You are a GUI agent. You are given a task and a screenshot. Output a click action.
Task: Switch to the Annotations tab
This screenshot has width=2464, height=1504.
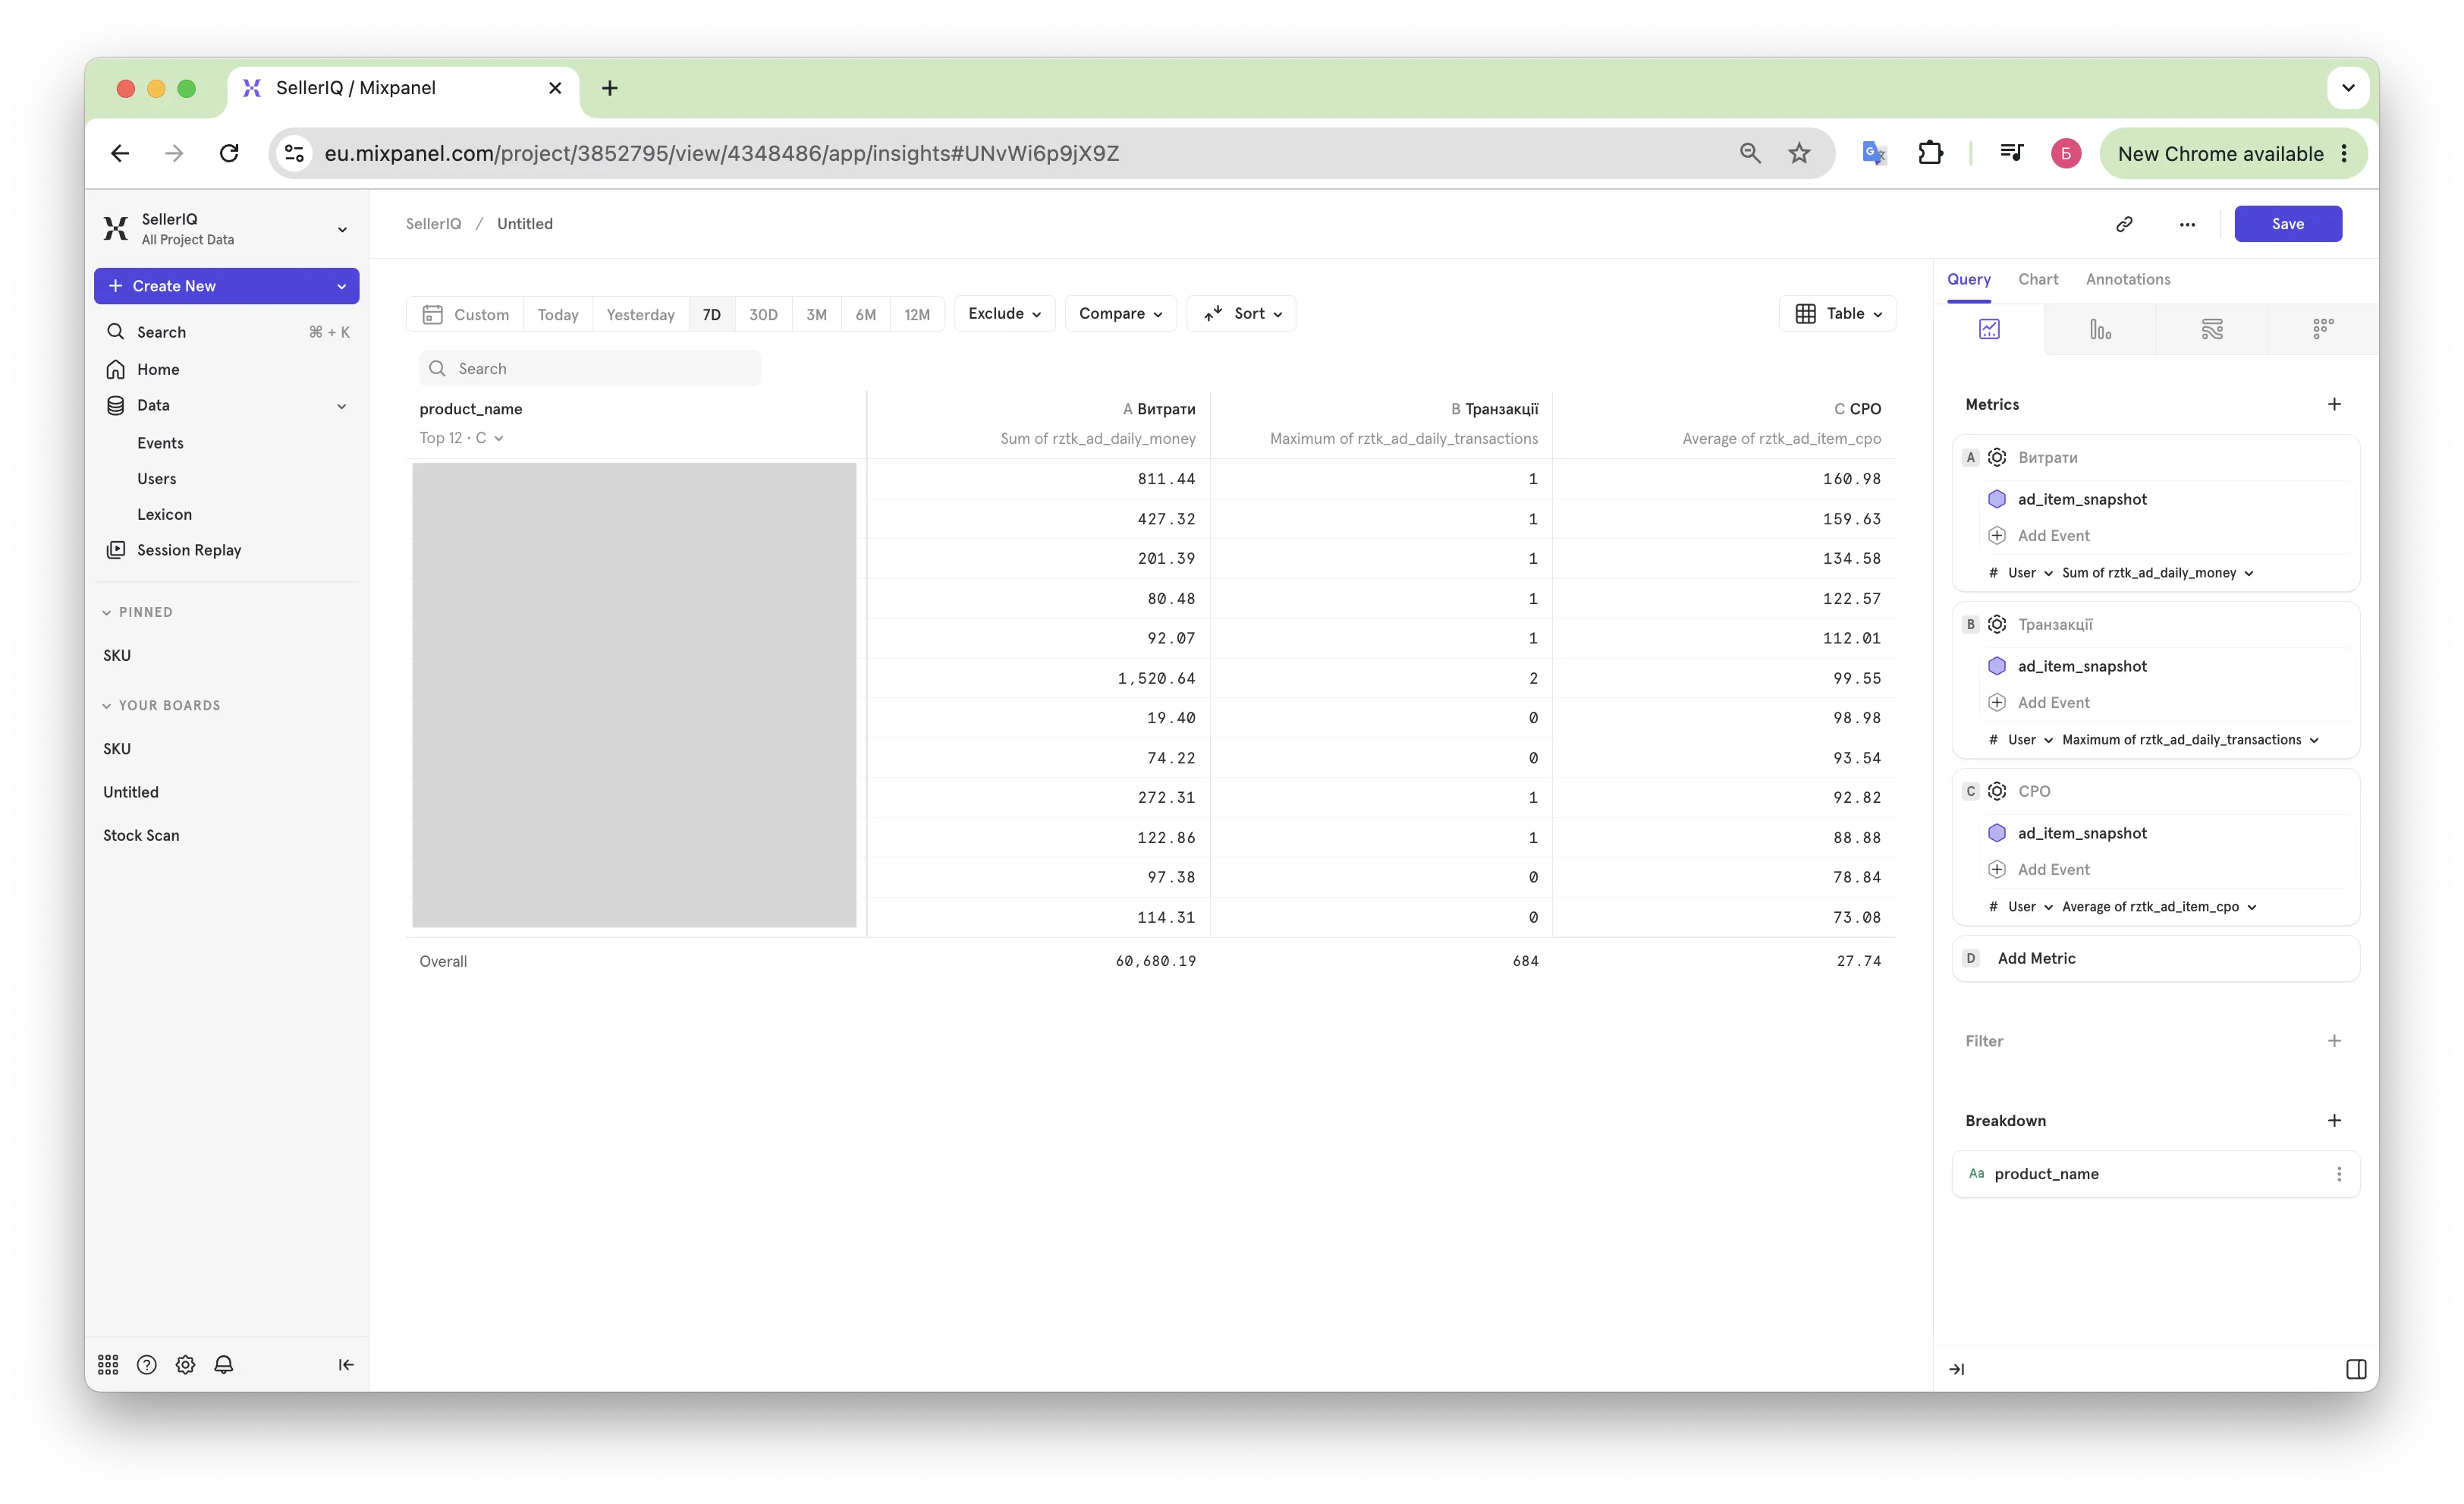point(2128,279)
